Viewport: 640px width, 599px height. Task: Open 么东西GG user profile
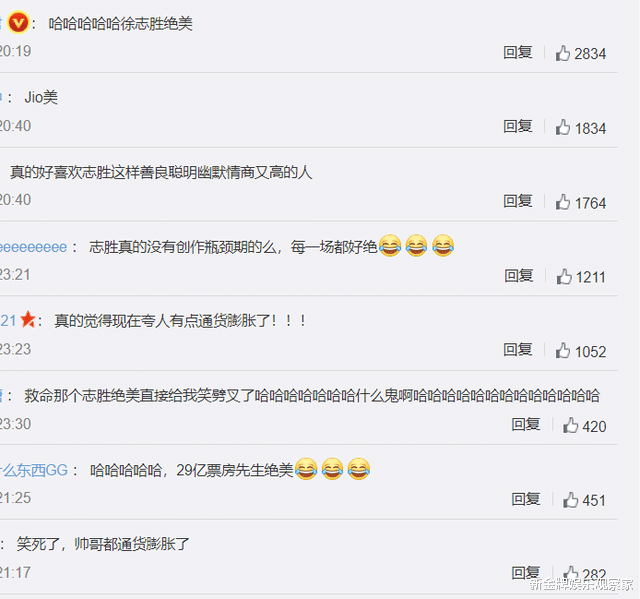pos(34,470)
